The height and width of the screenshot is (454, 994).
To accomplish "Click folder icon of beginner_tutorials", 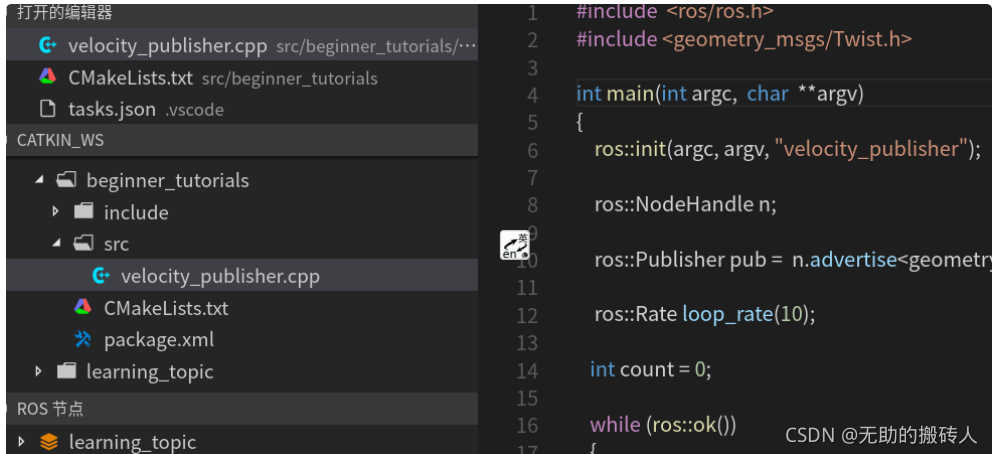I will tap(65, 180).
